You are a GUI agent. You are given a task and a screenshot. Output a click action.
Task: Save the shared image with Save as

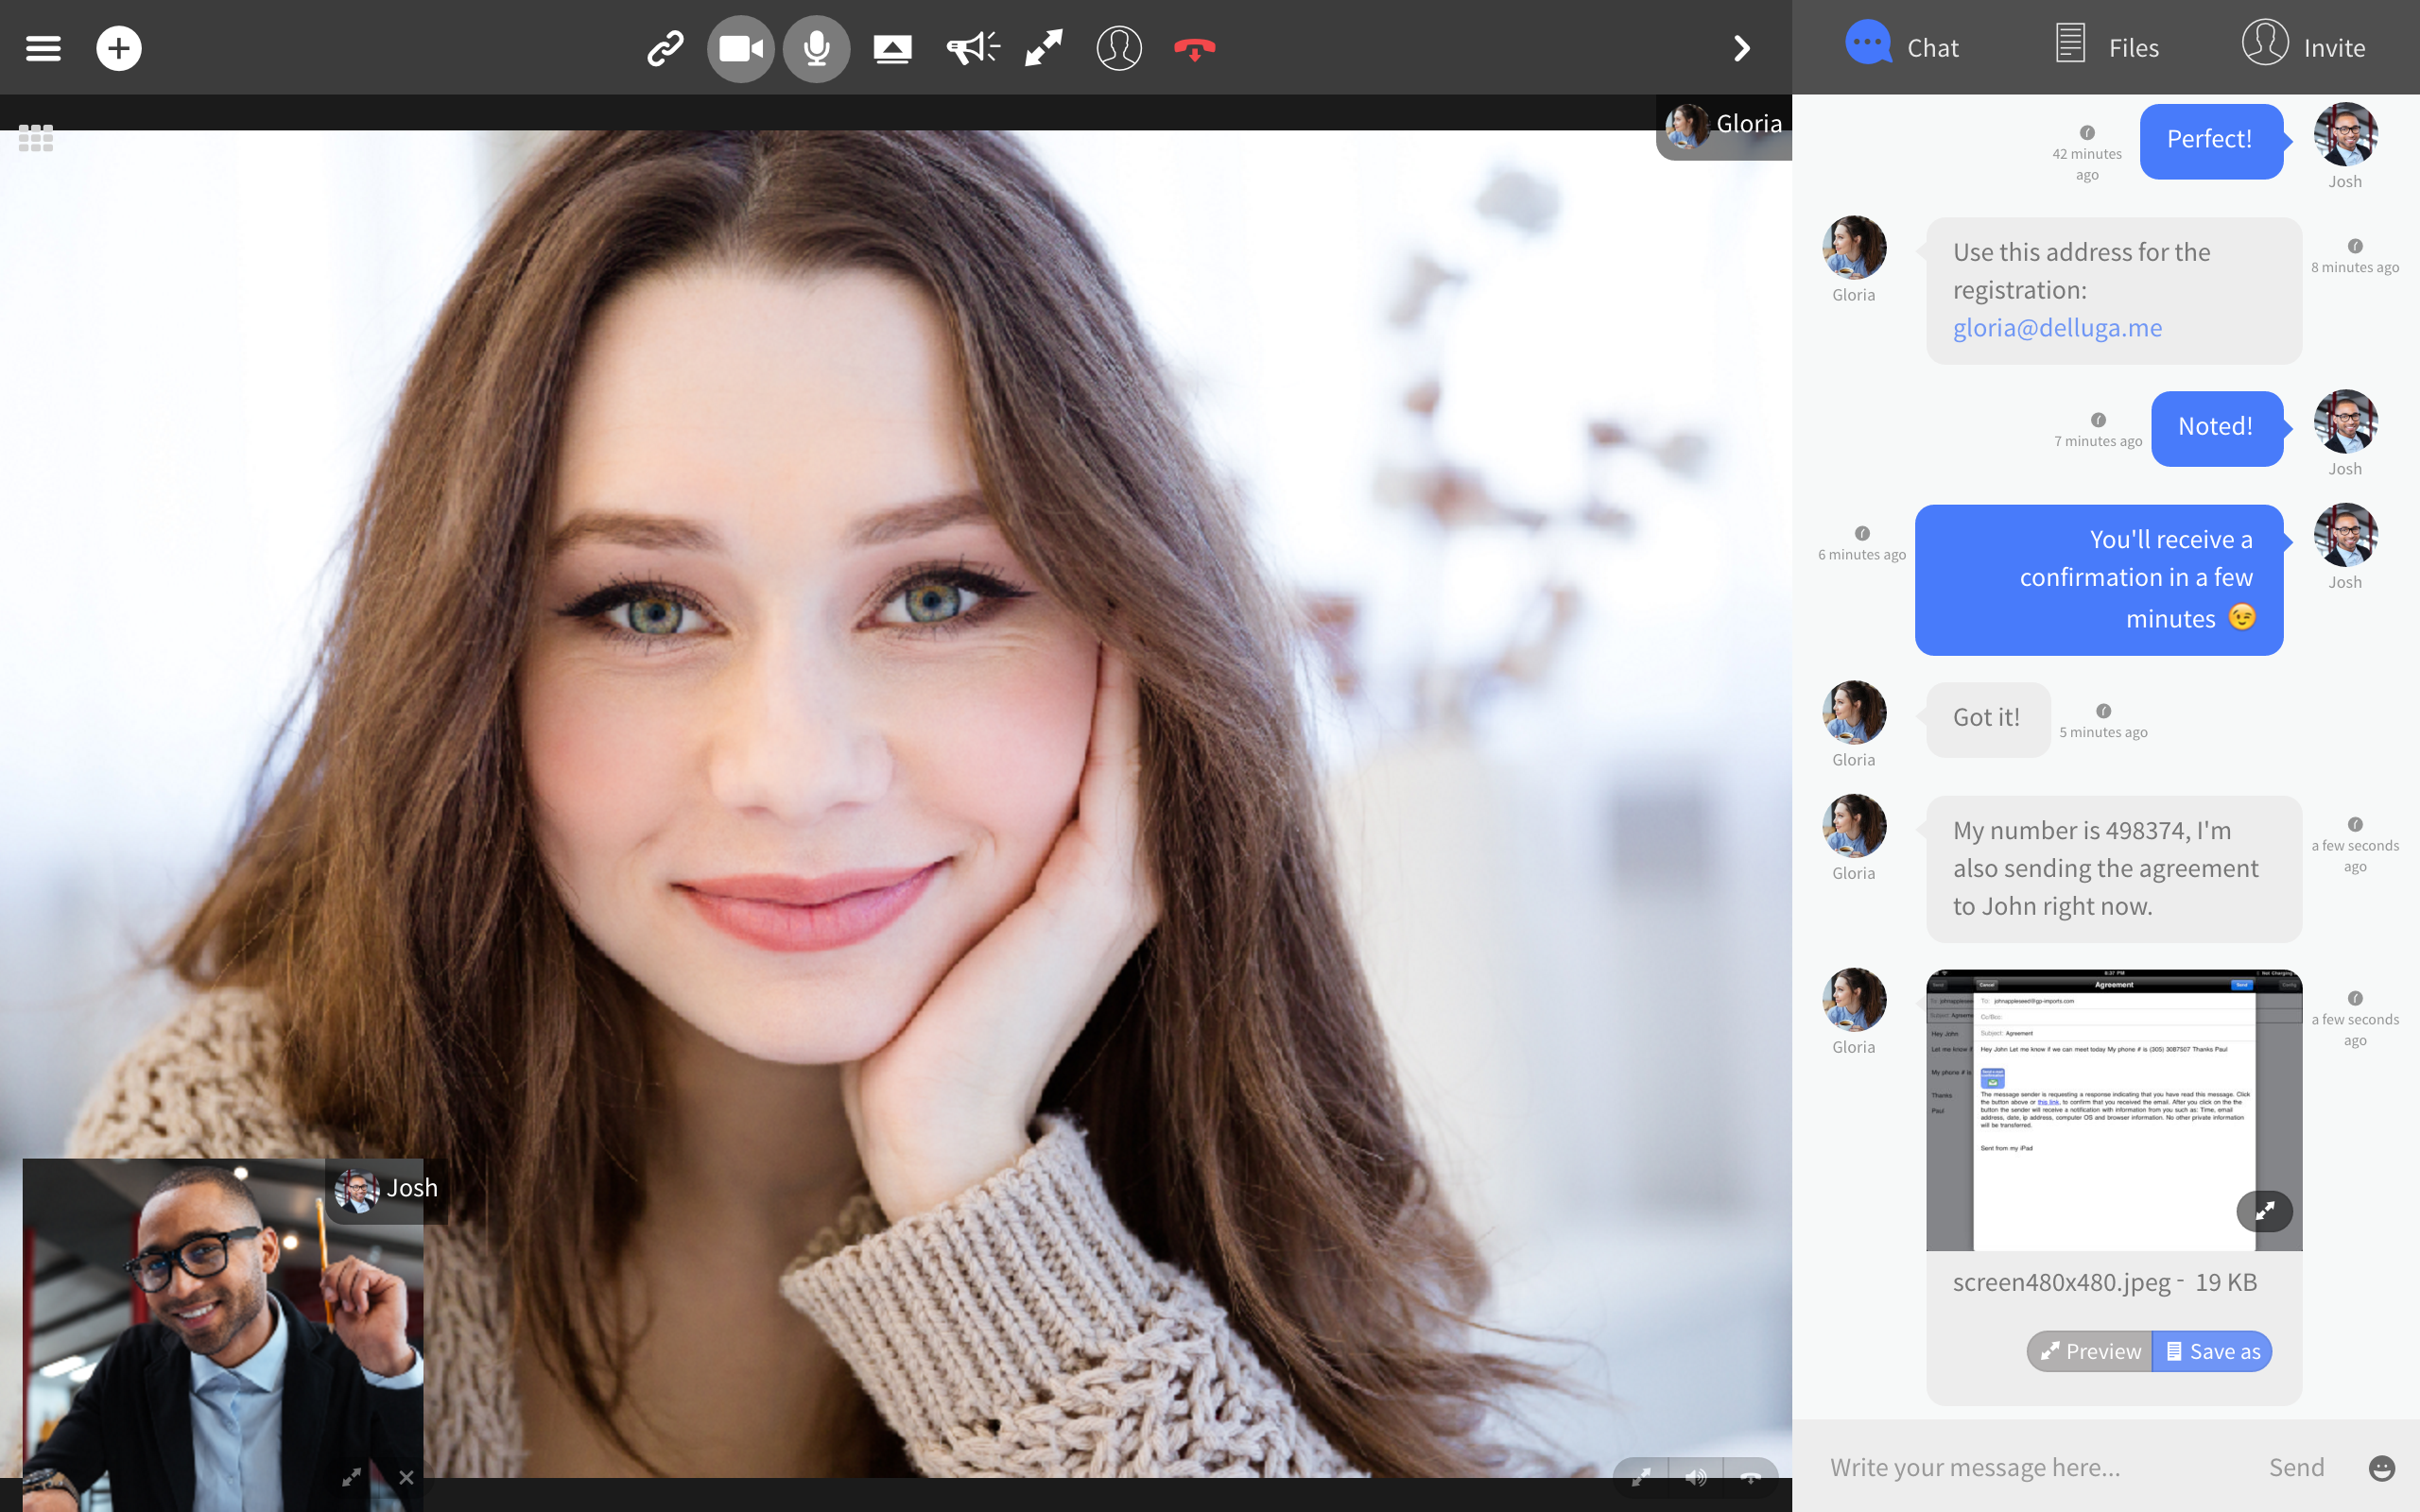[x=2212, y=1351]
